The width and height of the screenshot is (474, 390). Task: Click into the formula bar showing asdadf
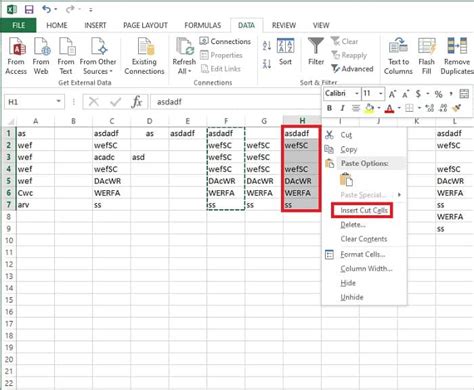[233, 102]
